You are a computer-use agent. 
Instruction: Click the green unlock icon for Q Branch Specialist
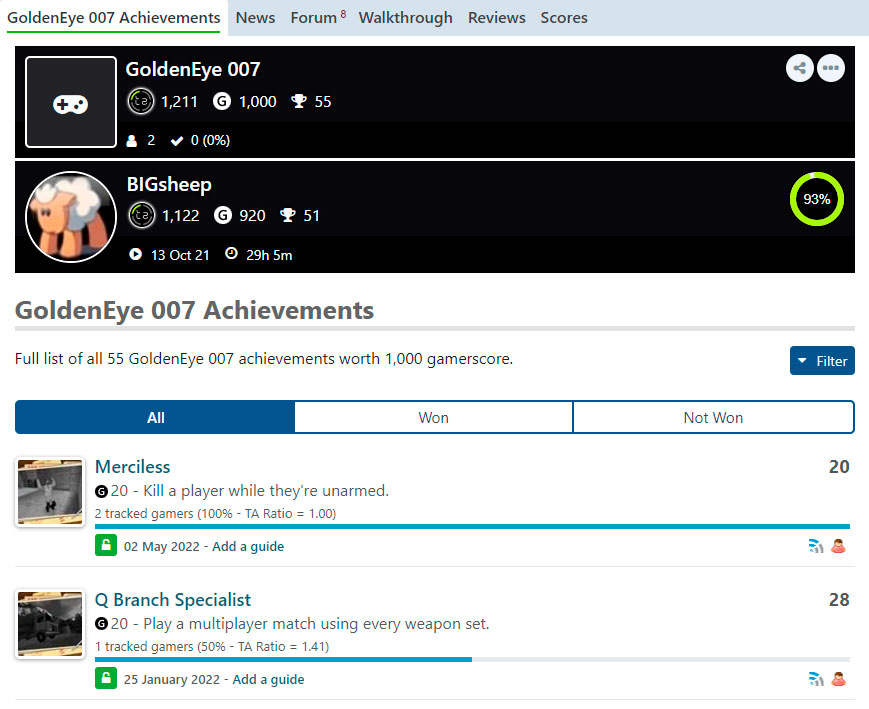(x=106, y=679)
